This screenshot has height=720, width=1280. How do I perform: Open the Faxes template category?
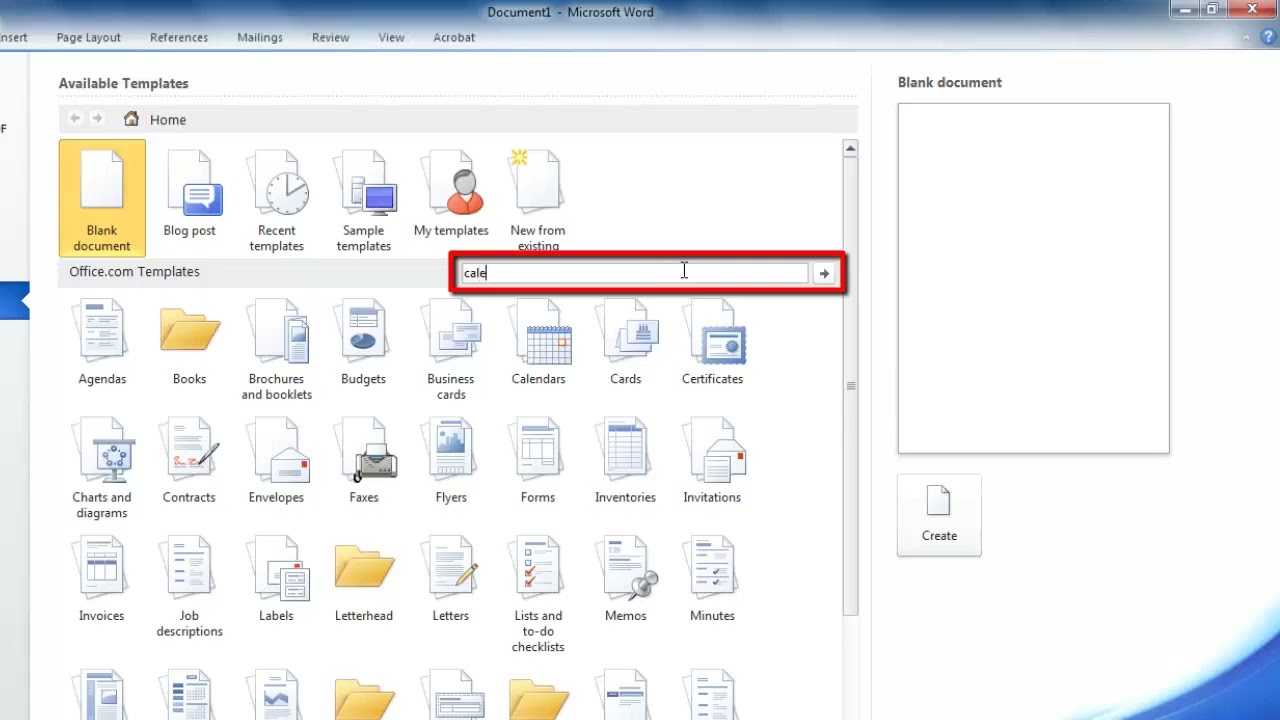point(363,460)
